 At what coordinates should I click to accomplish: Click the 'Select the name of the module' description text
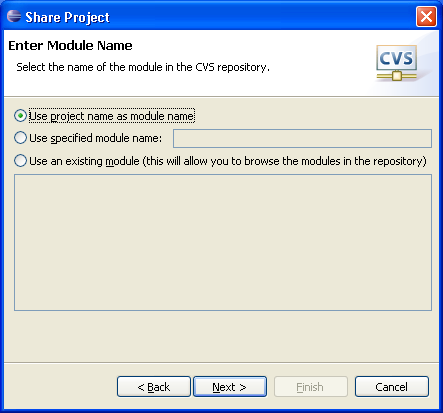143,67
